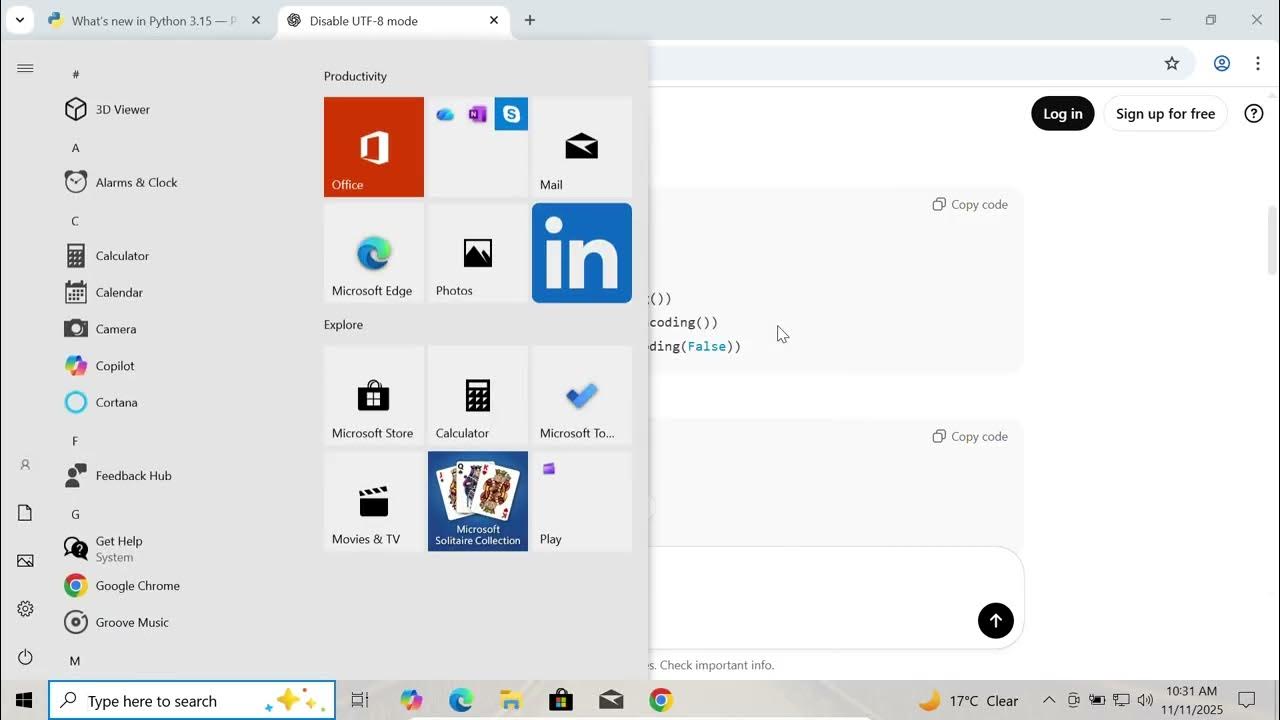Open Settings gear in Start sidebar

(x=26, y=609)
